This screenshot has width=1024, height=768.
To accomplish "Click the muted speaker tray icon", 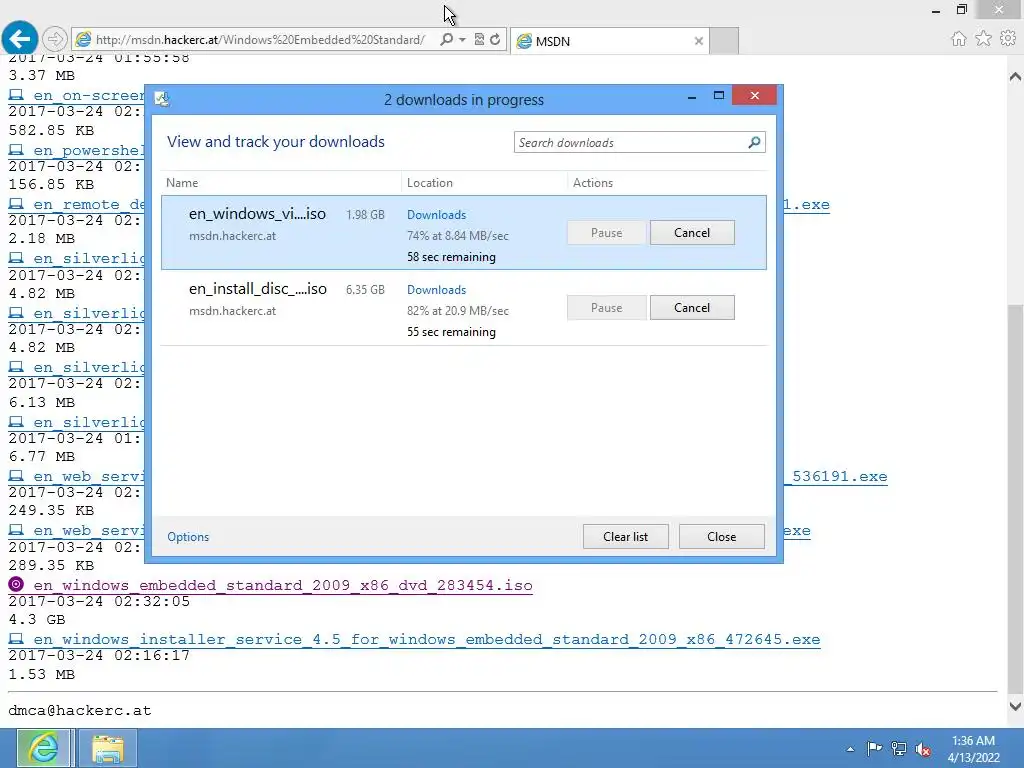I will (x=923, y=749).
